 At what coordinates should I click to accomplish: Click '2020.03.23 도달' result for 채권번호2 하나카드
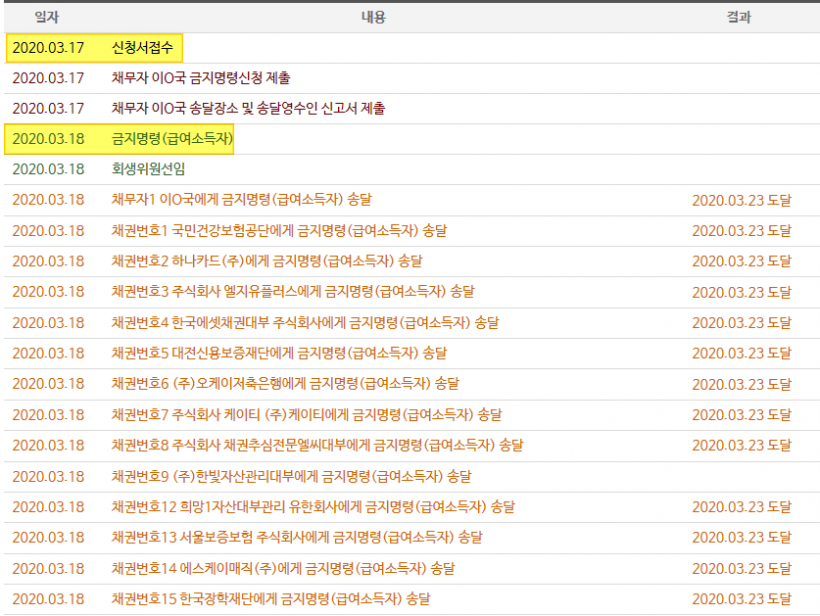point(742,261)
